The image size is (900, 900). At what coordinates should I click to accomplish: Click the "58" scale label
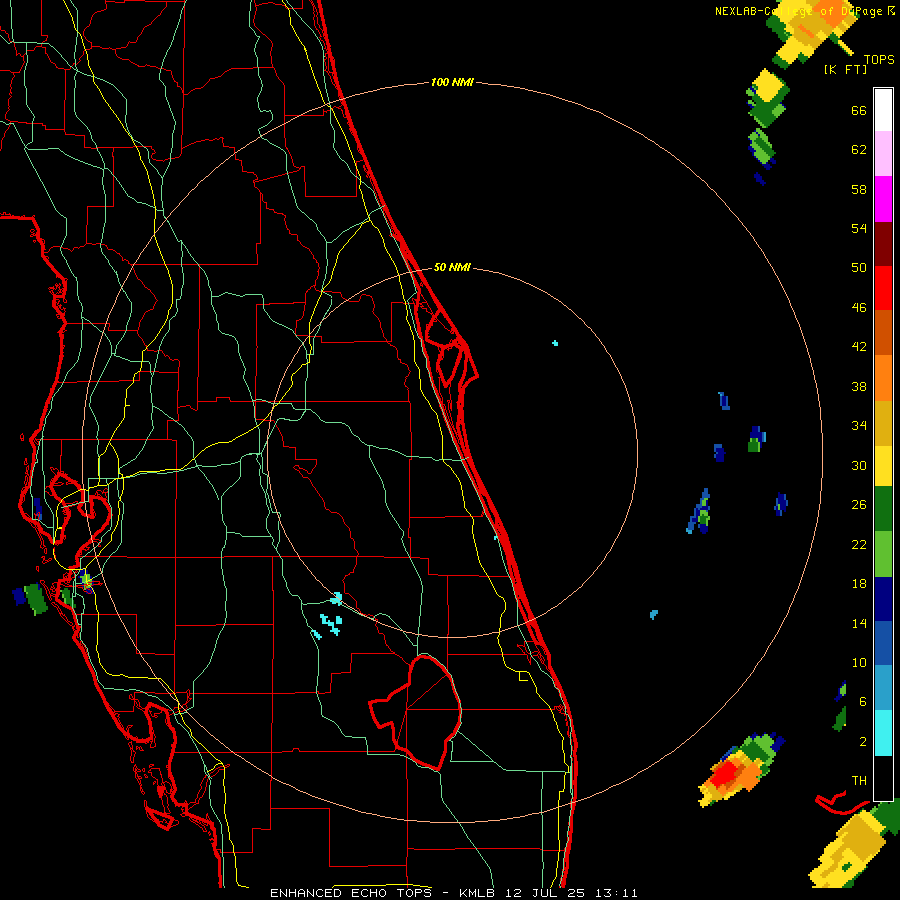(859, 189)
